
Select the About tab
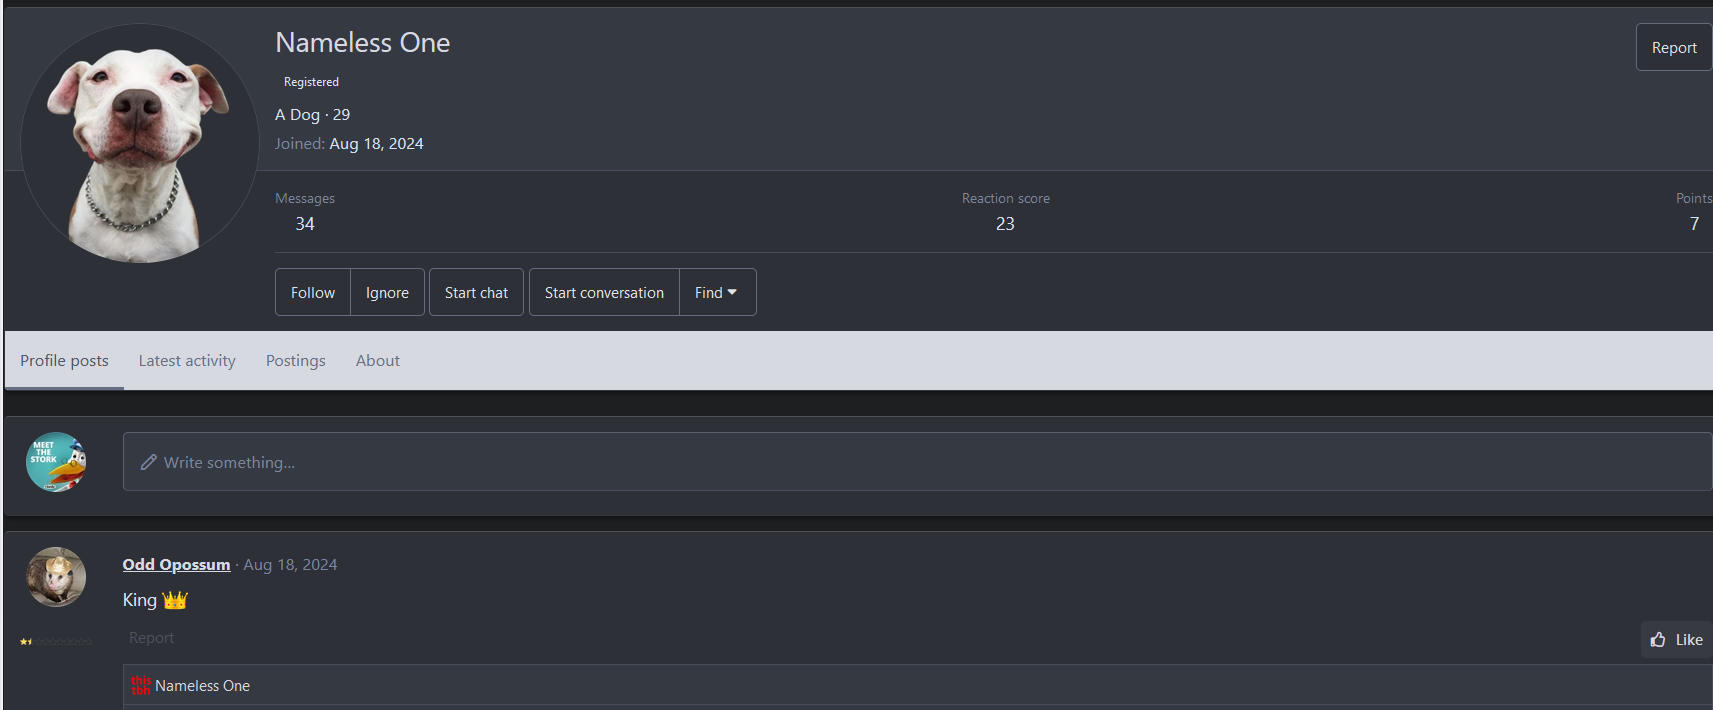coord(377,361)
